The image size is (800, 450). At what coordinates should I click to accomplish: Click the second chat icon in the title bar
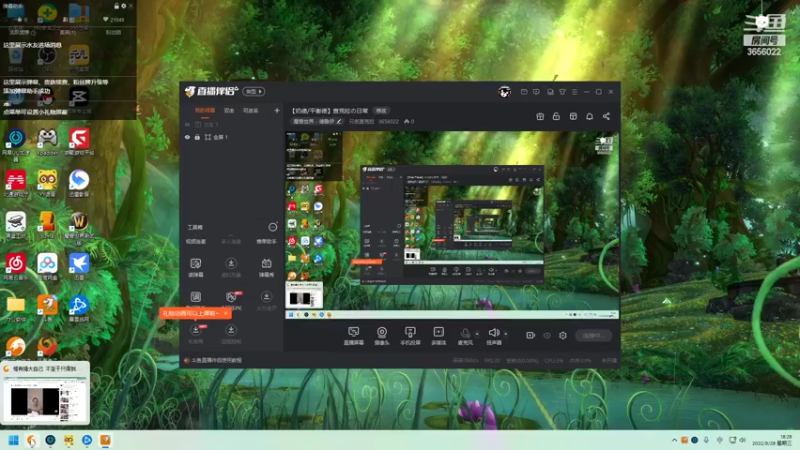pos(536,92)
